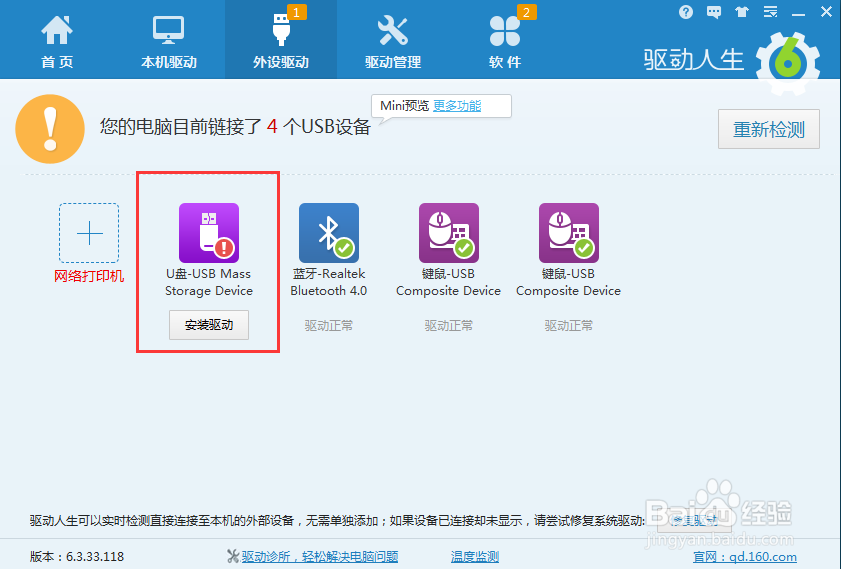Screen dimensions: 841x569
Task: Click 安装驱动 button for U盘
Action: click(x=209, y=325)
